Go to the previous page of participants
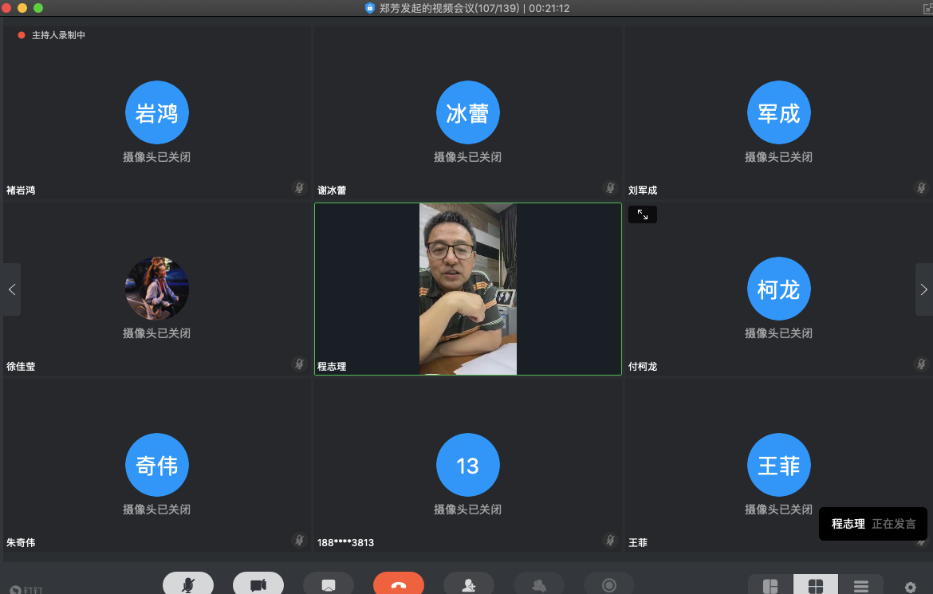Viewport: 933px width, 594px height. (x=11, y=289)
